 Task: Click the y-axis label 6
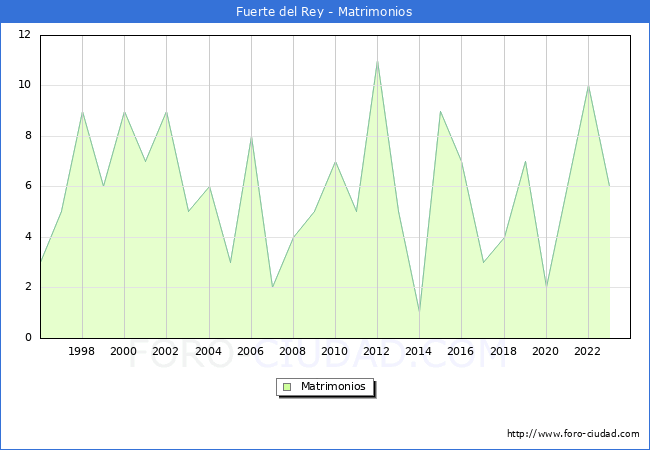28,186
